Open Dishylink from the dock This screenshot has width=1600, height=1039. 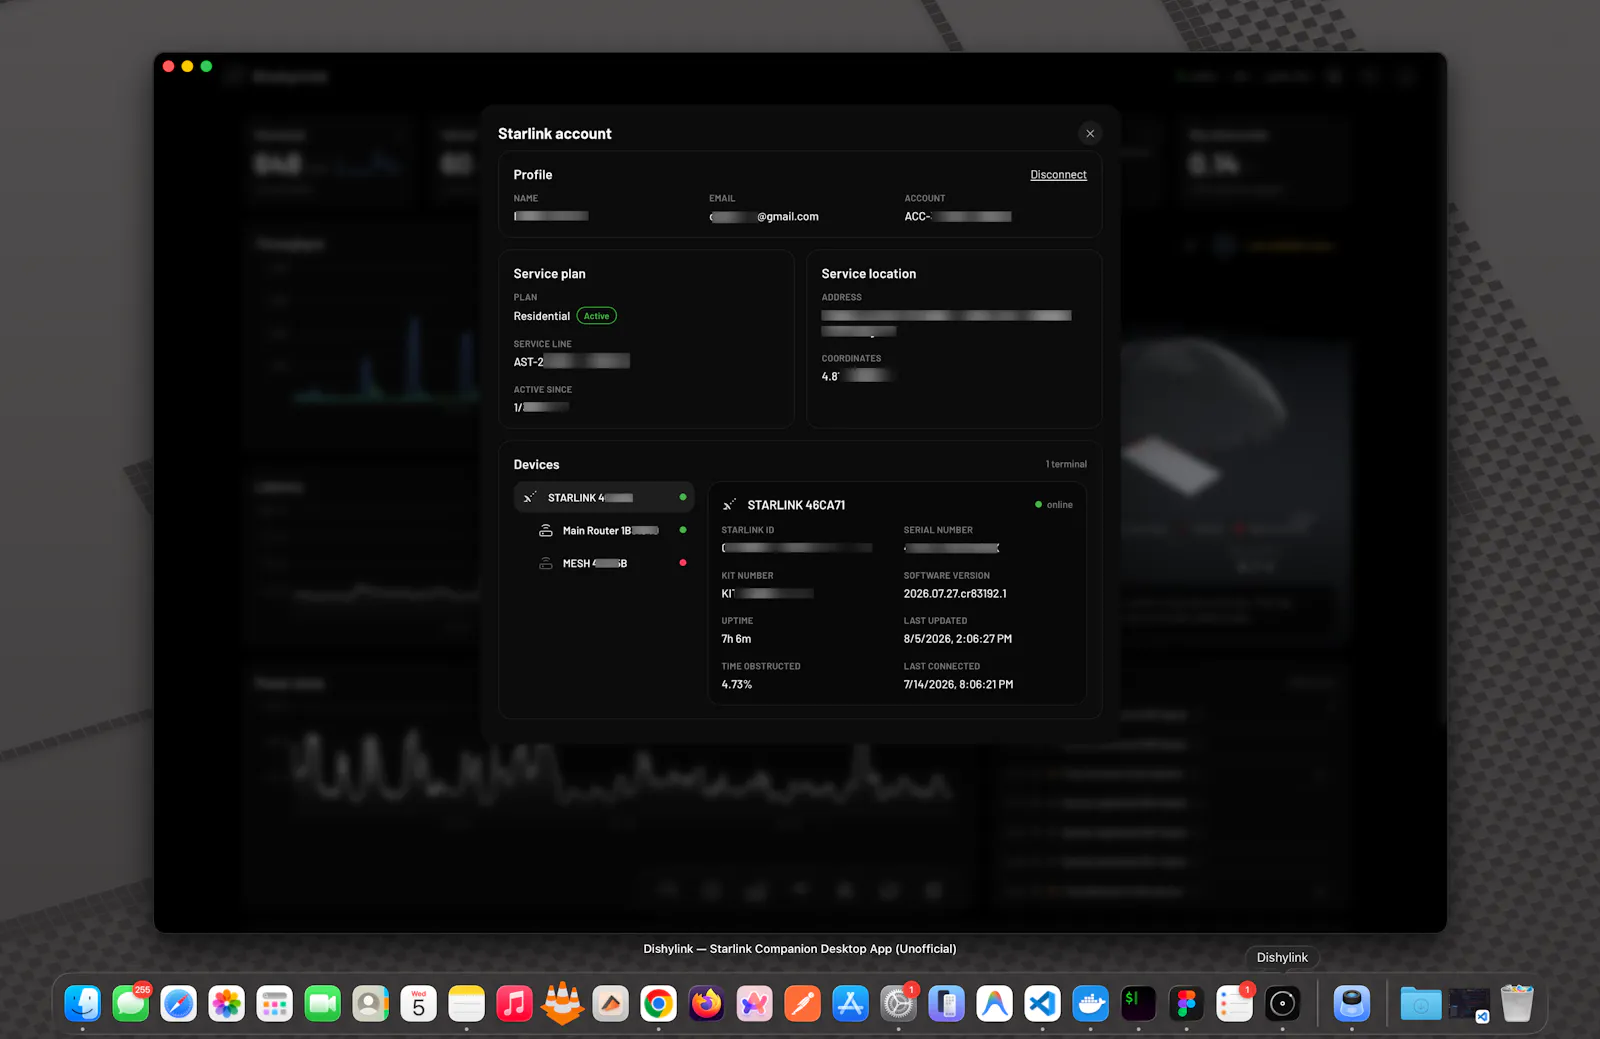(x=1282, y=1003)
